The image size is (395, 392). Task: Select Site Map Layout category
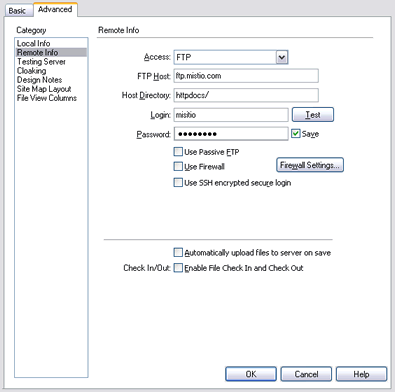coord(44,89)
